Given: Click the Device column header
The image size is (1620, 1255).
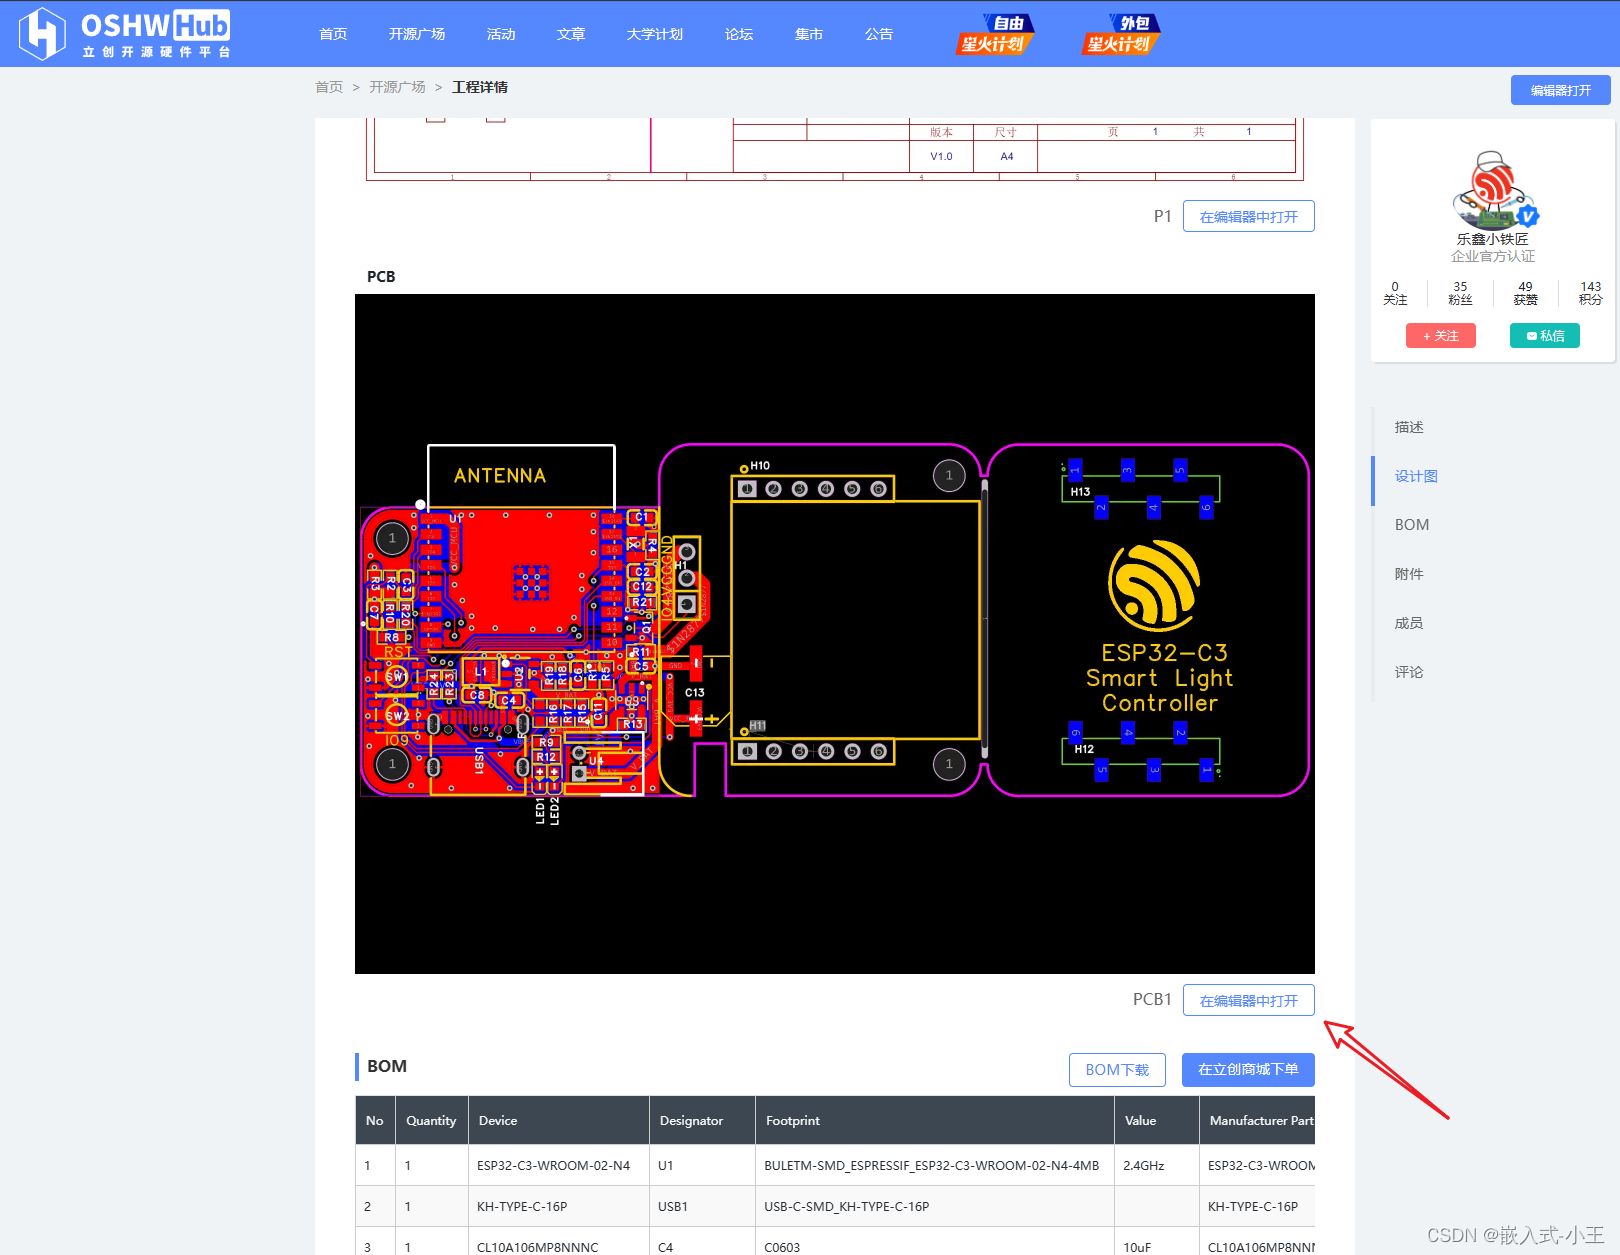Looking at the screenshot, I should (559, 1120).
